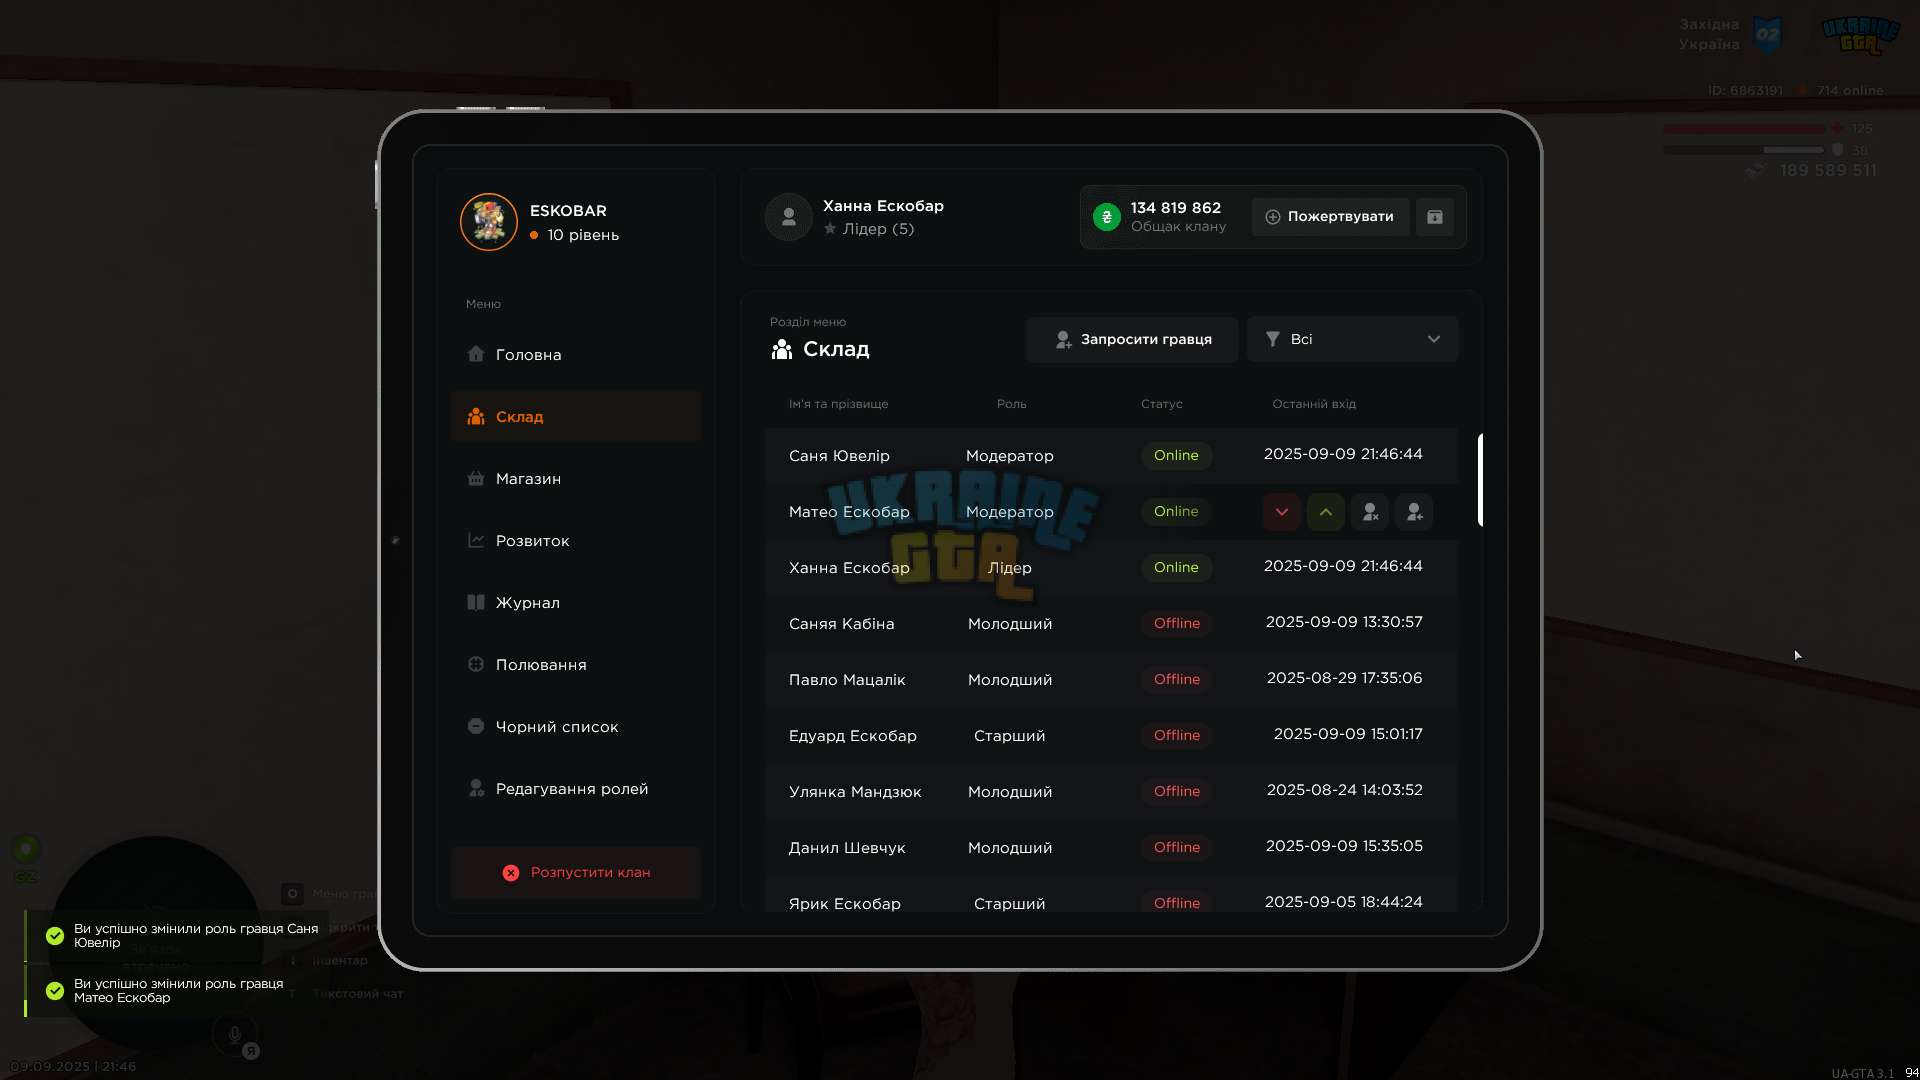1920x1080 pixels.
Task: Click the Ukraine GTA logo in the HUD corner
Action: click(x=1860, y=36)
